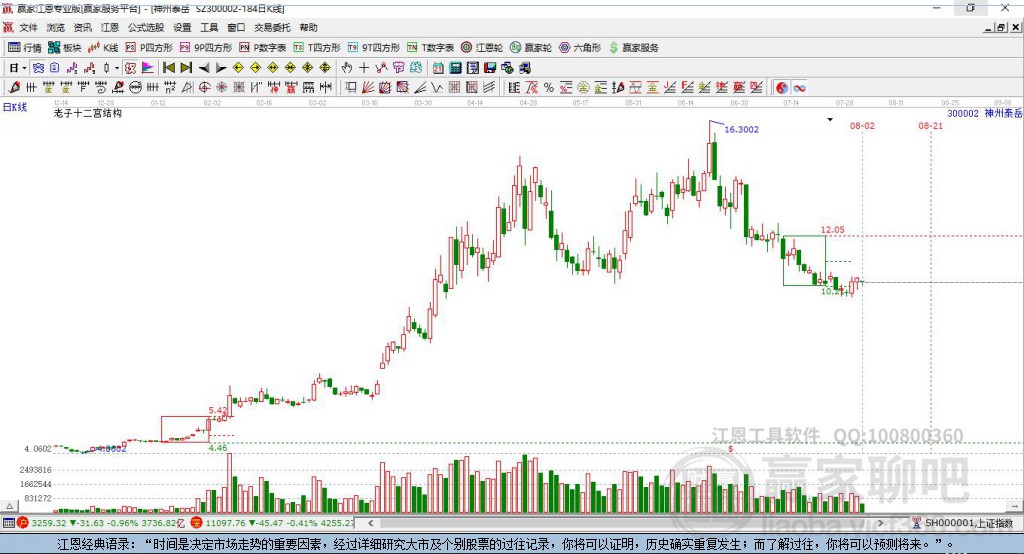The width and height of the screenshot is (1024, 554).
Task: Toggle the colorful flag chart icon
Action: [148, 68]
